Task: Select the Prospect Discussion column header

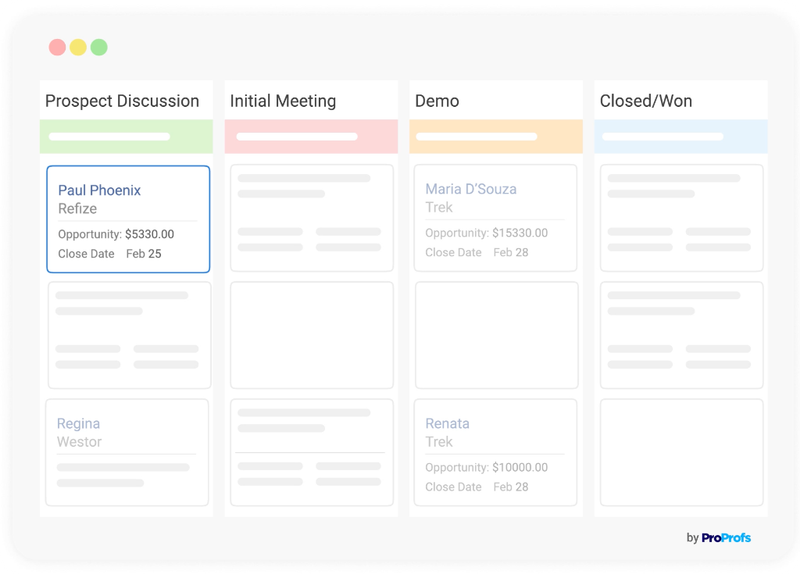Action: (122, 101)
